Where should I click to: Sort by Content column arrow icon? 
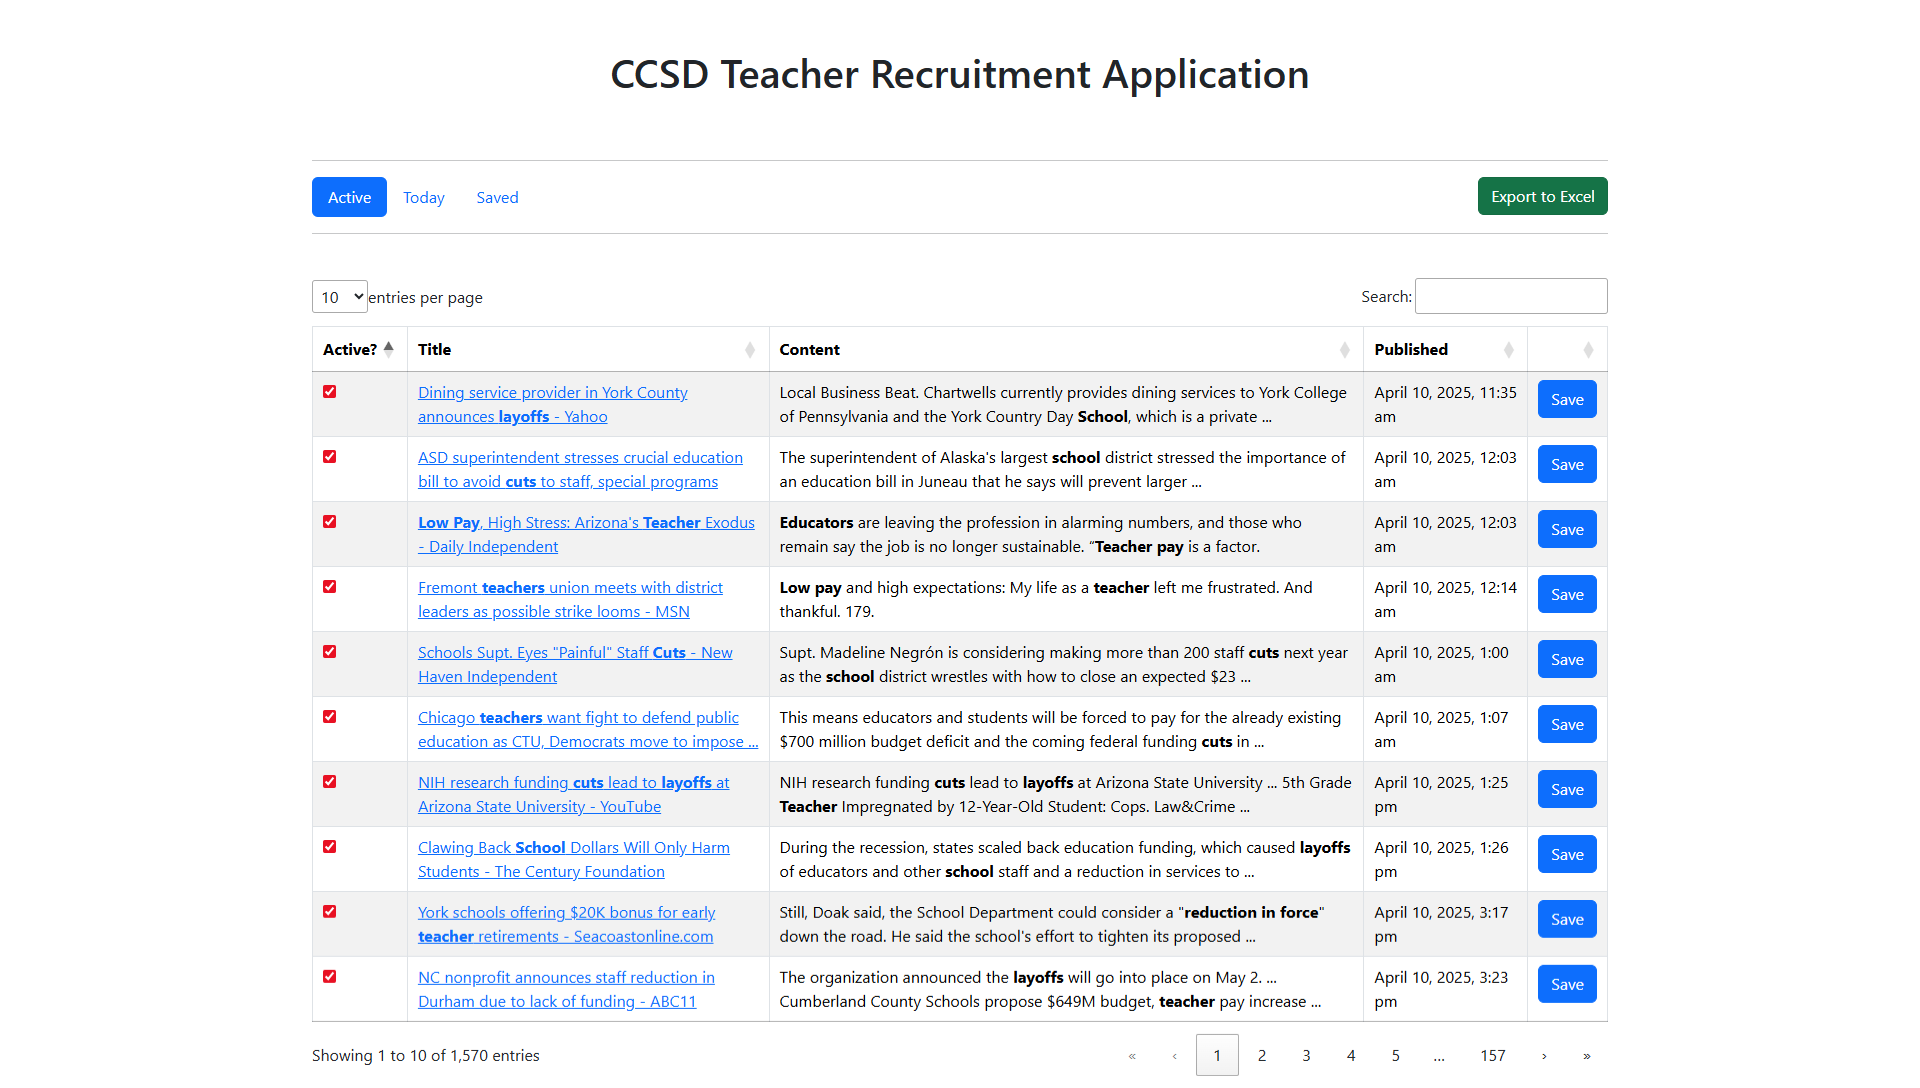tap(1344, 350)
